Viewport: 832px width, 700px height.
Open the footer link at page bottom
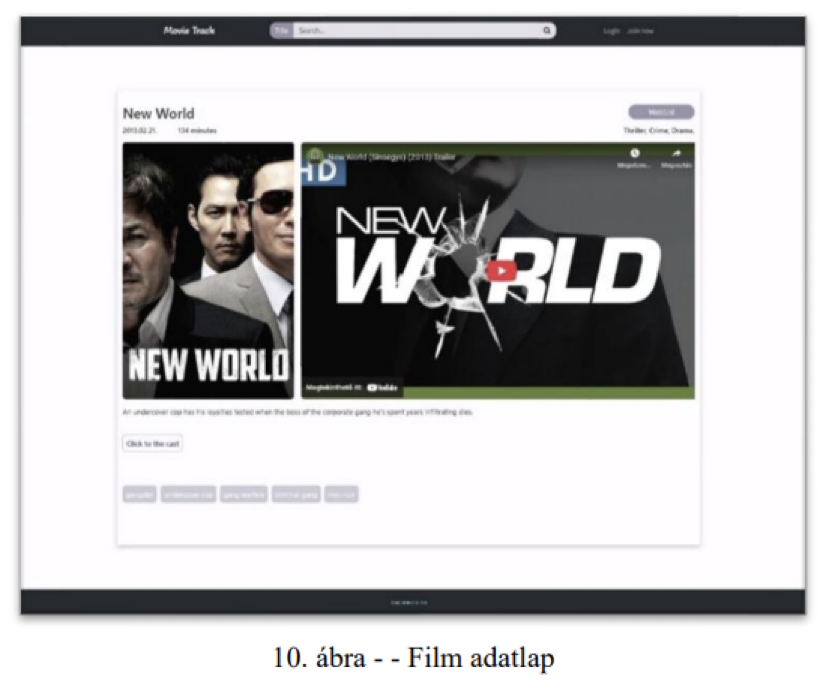pos(409,602)
